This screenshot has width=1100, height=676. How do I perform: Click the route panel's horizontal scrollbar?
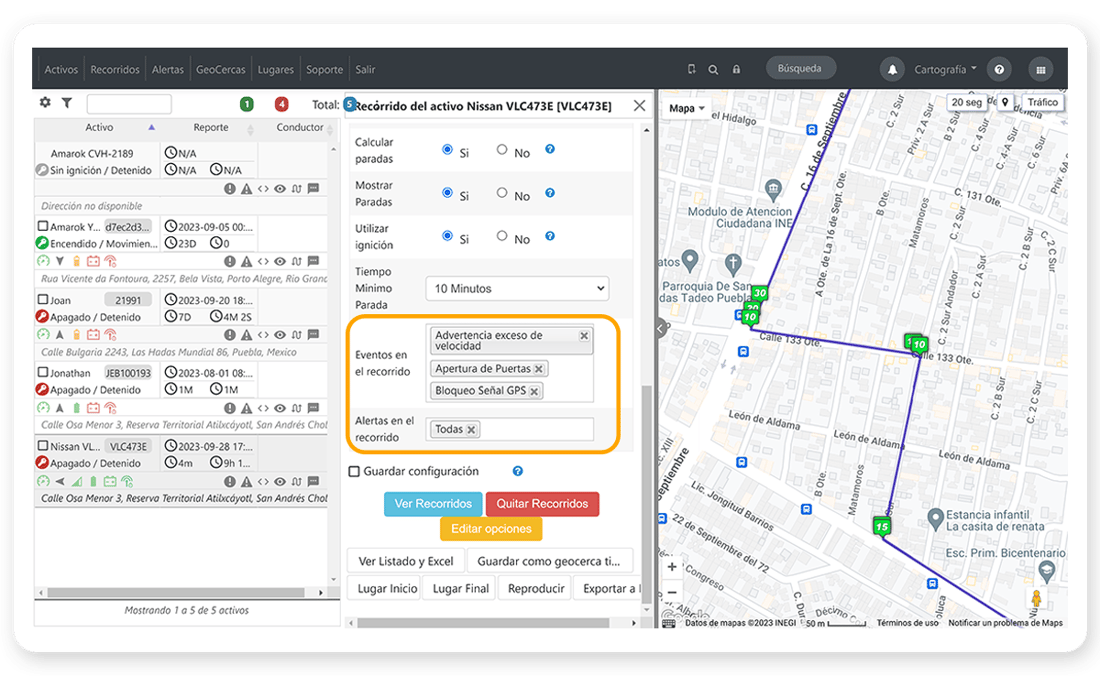pyautogui.click(x=483, y=623)
